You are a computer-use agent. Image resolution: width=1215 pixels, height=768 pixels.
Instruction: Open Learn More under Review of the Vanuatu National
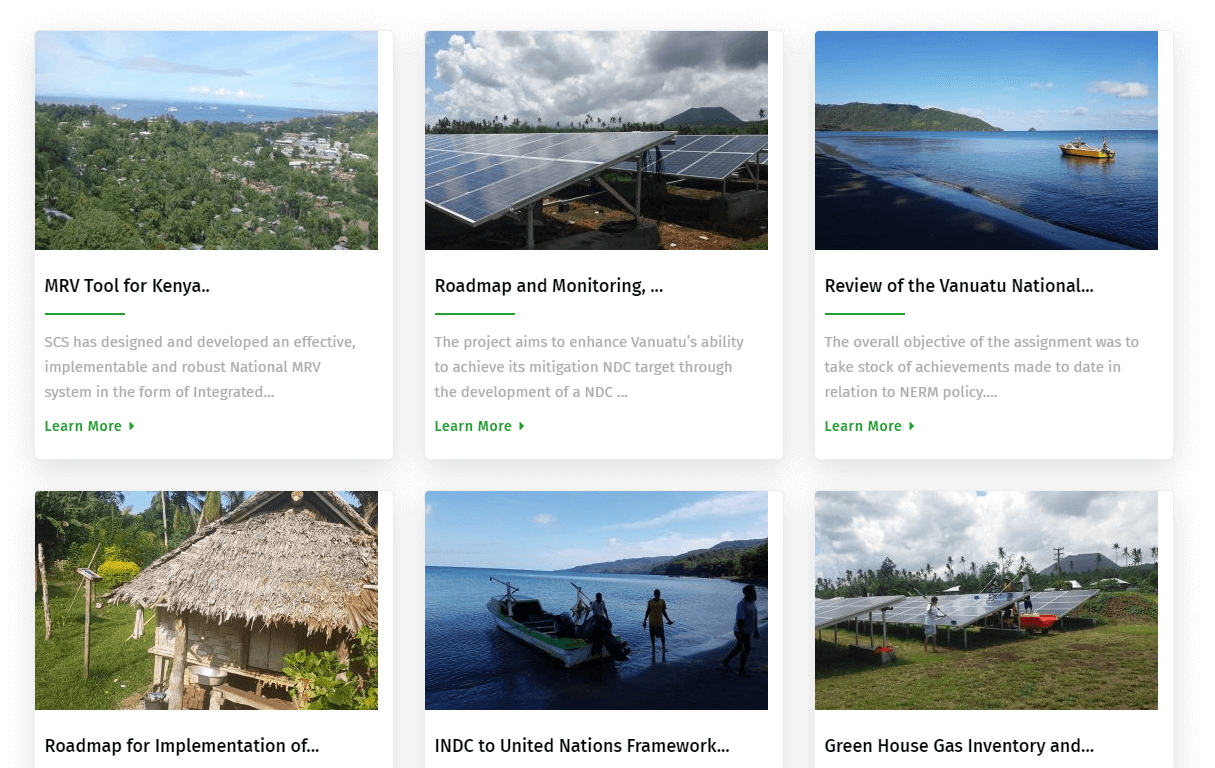[x=863, y=426]
